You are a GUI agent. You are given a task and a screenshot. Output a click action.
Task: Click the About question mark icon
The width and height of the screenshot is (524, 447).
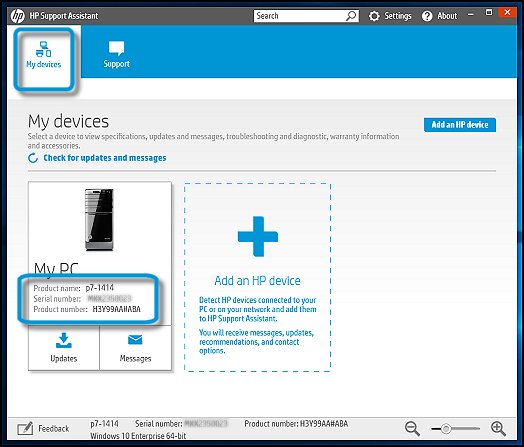[x=427, y=16]
